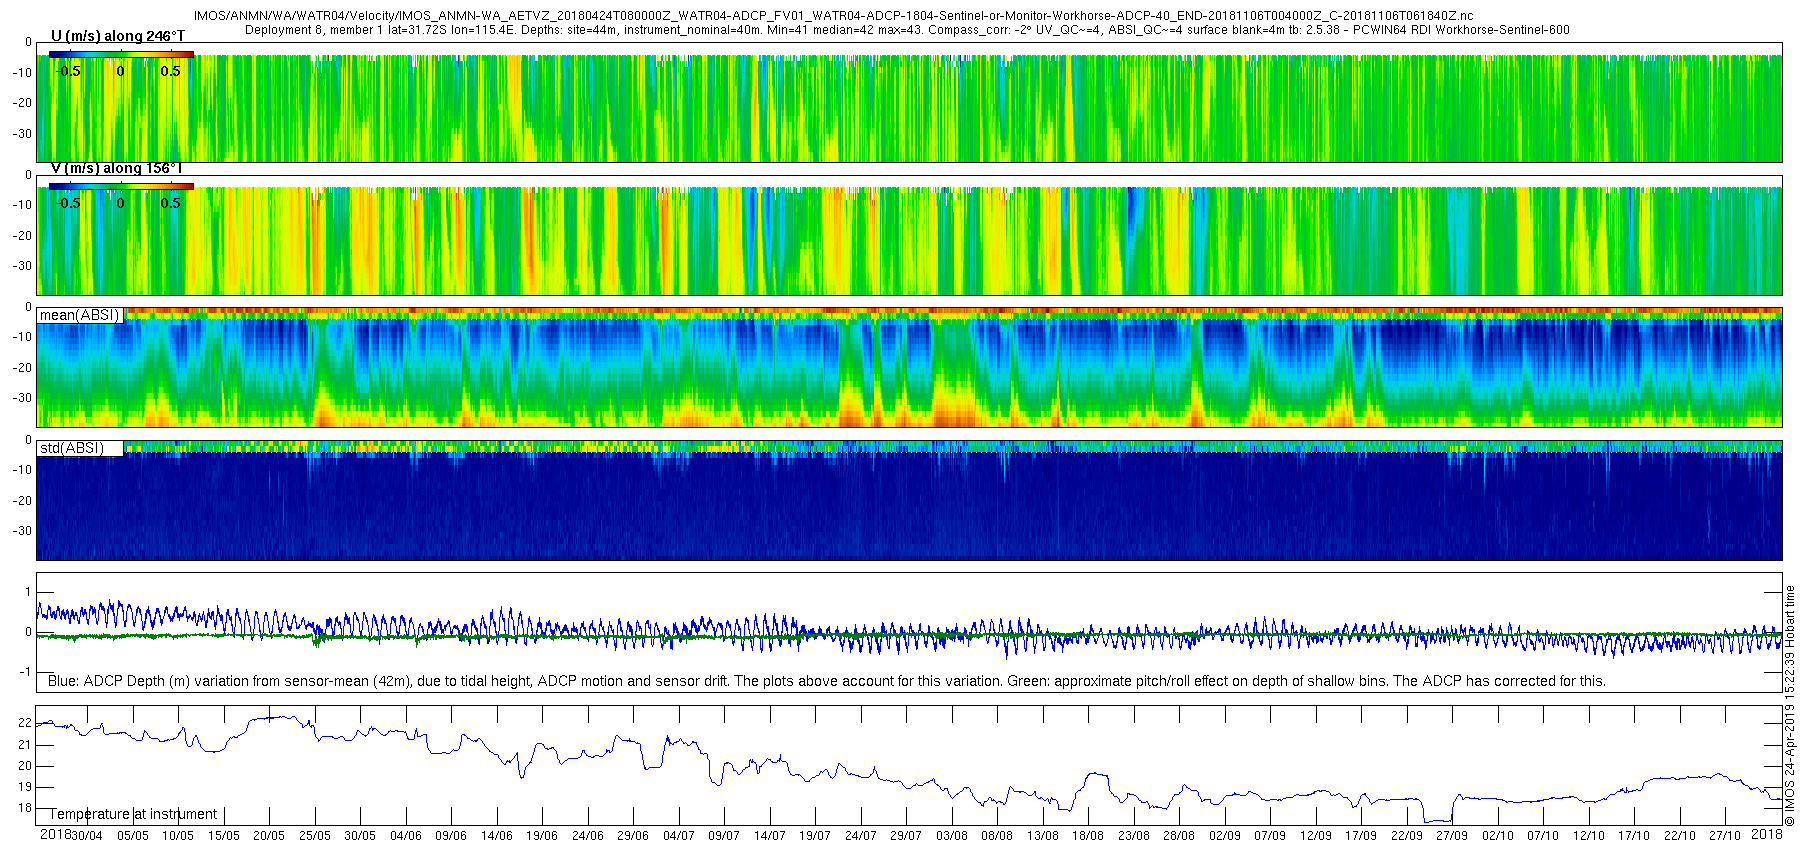This screenshot has height=850, width=1800.
Task: Click the '02/10' date tick label
Action: [1498, 836]
